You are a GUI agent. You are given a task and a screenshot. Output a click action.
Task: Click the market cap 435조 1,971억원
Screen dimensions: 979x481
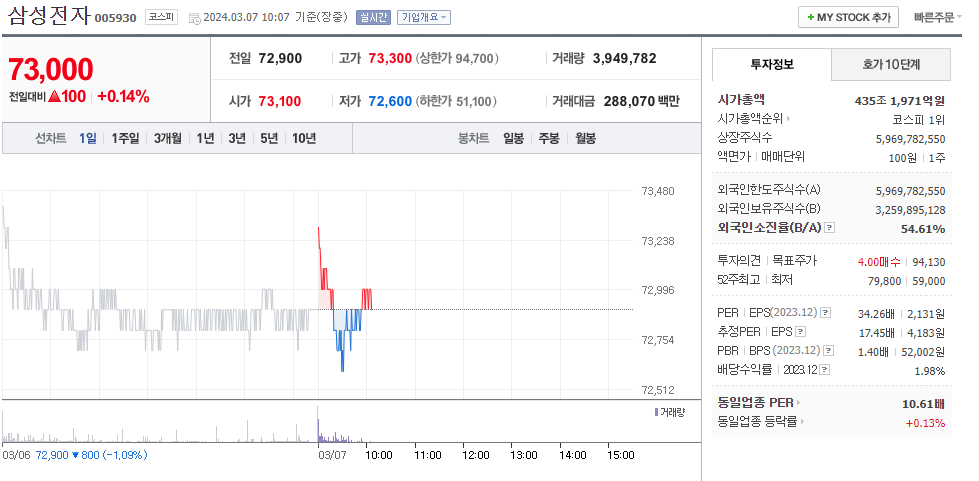[900, 100]
